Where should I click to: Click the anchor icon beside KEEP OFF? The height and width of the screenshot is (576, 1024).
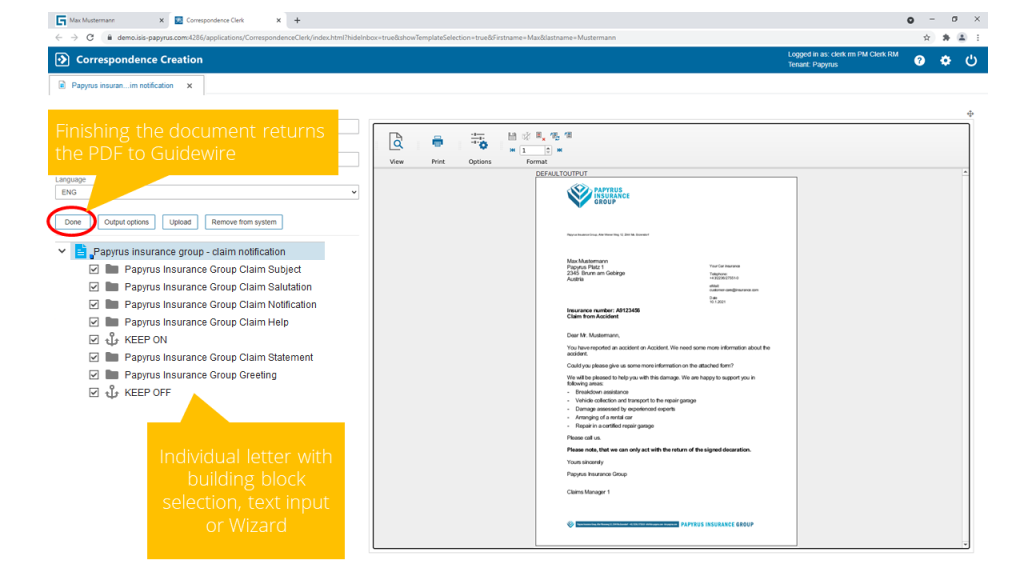point(112,392)
